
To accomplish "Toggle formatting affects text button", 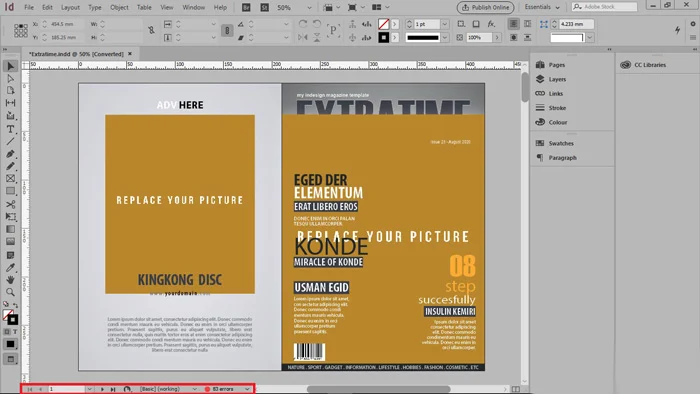I will click(15, 332).
